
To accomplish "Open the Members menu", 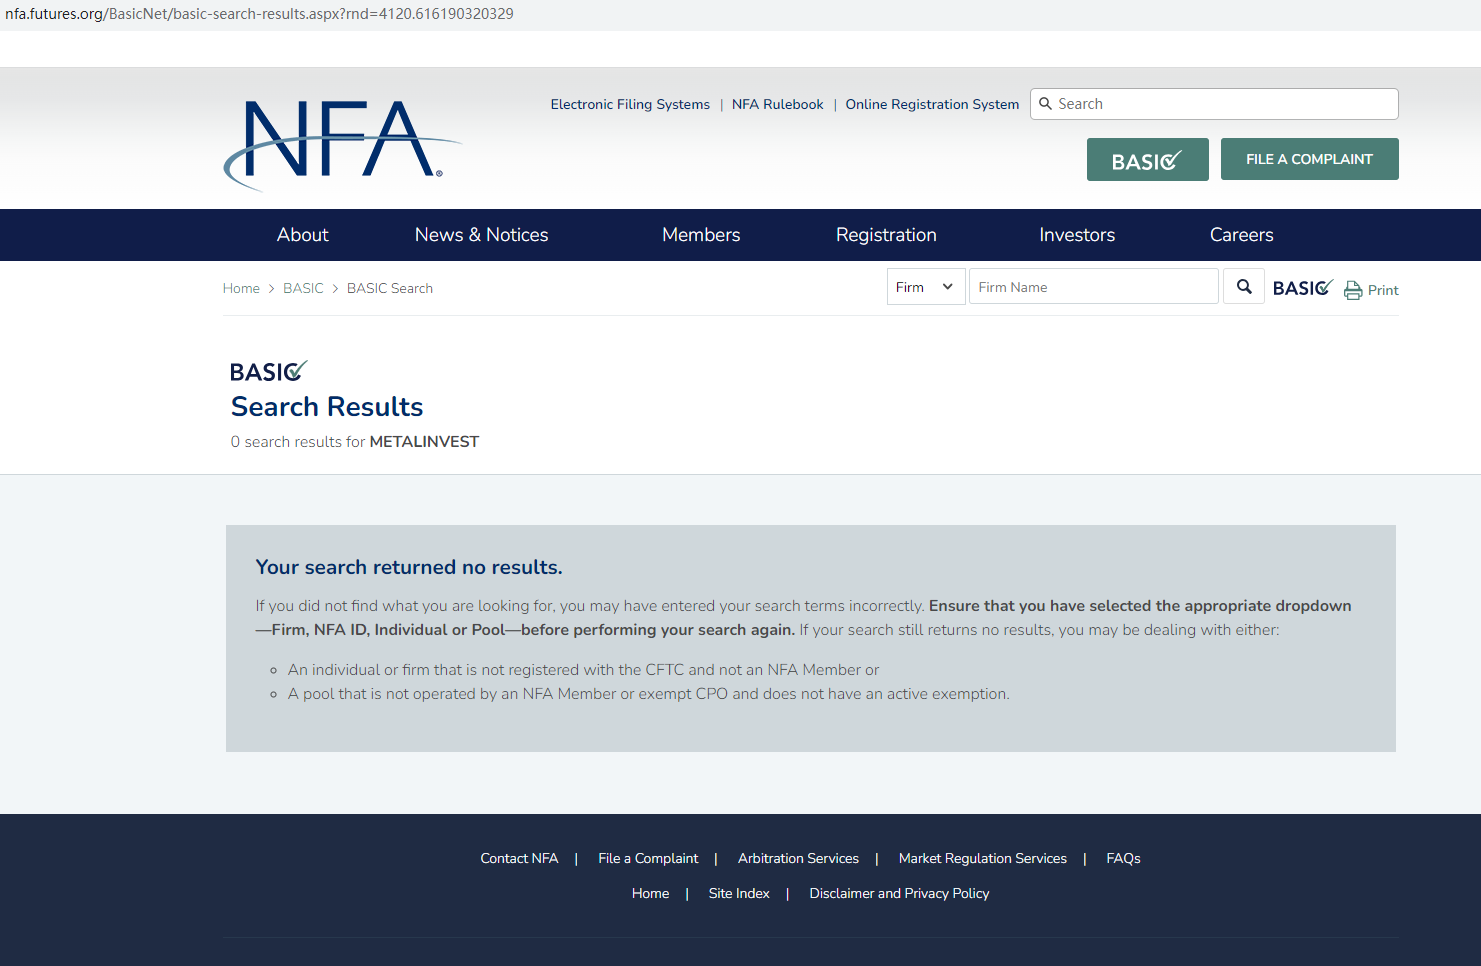I will 701,235.
